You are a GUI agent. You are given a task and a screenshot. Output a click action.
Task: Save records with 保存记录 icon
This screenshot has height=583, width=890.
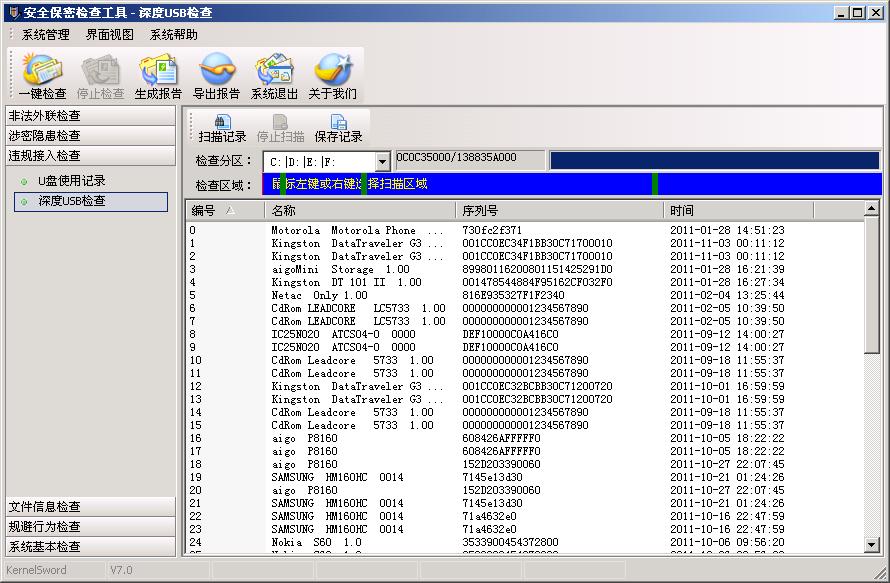[338, 128]
